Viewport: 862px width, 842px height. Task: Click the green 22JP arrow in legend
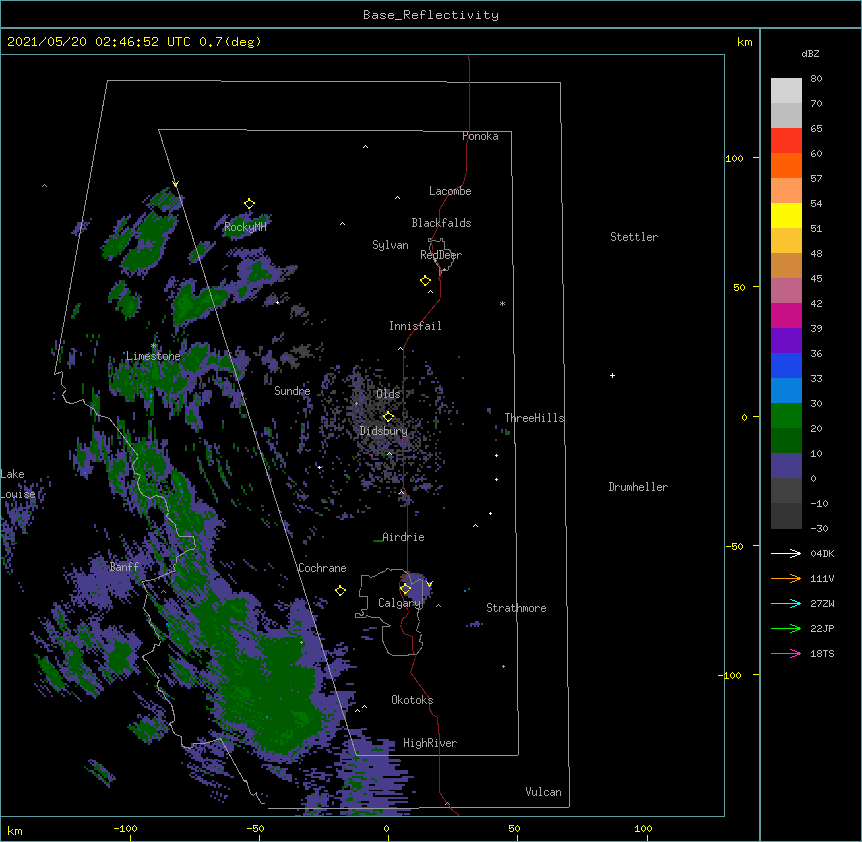pos(786,628)
